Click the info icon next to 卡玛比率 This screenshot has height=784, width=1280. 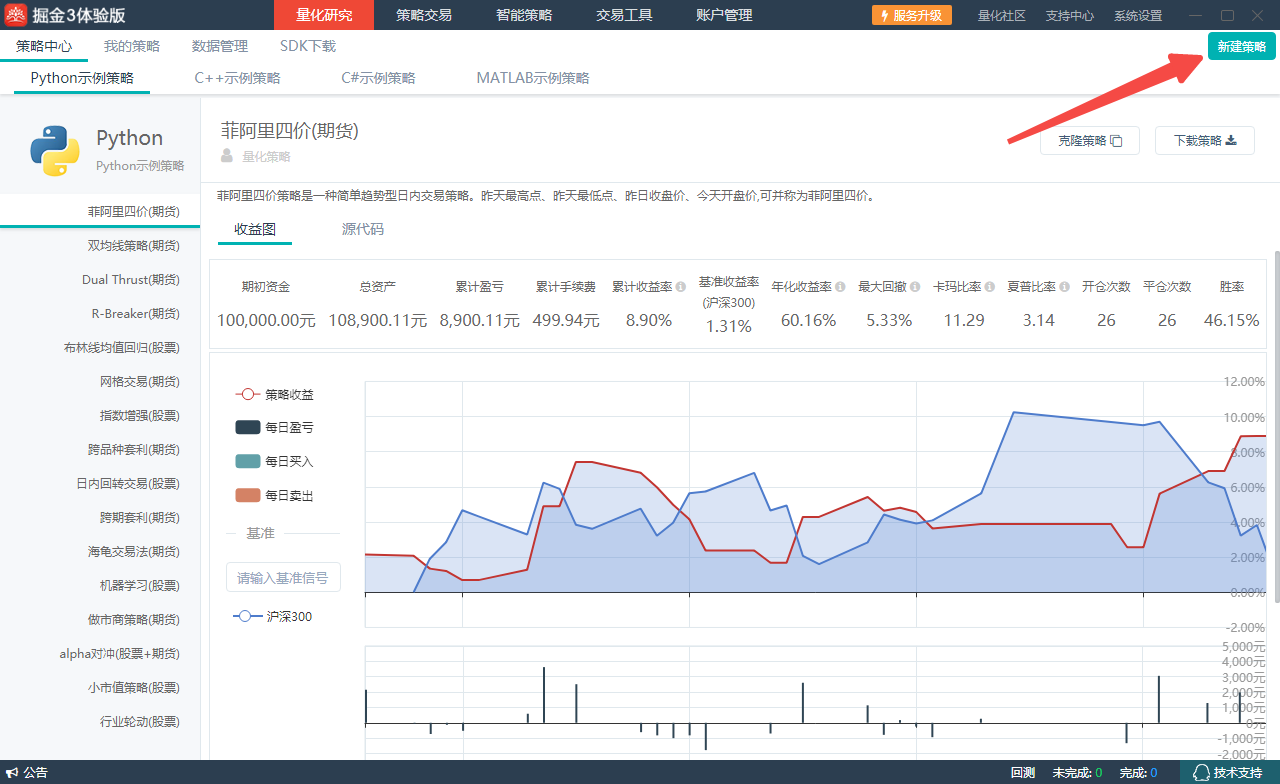[989, 287]
